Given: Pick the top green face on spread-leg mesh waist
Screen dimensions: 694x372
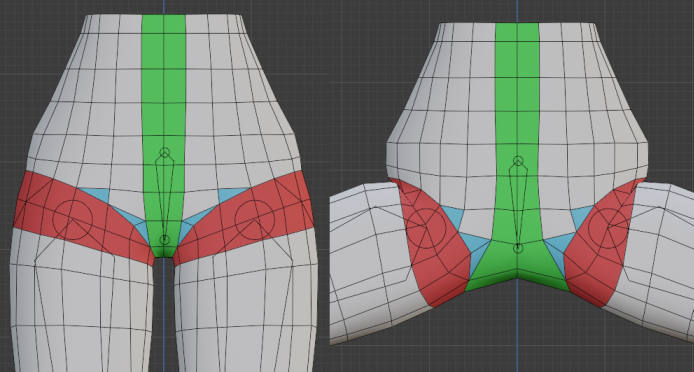Looking at the screenshot, I should [x=517, y=33].
